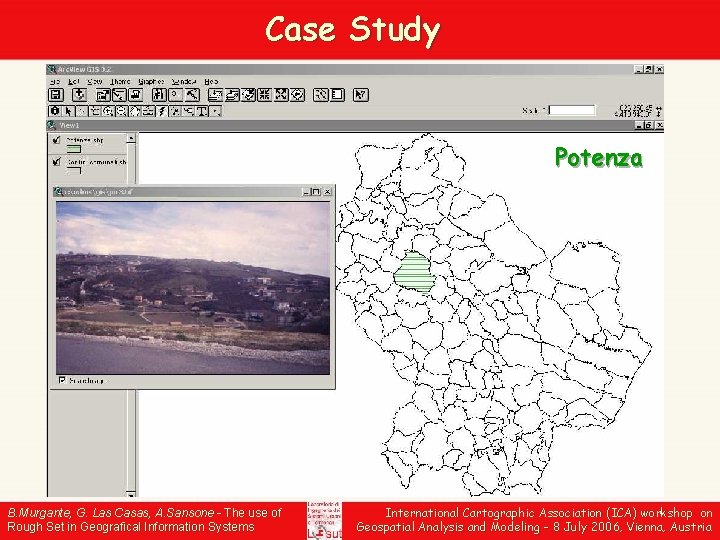Click the image window title icon
Viewport: 720px width, 540px height.
[58, 191]
